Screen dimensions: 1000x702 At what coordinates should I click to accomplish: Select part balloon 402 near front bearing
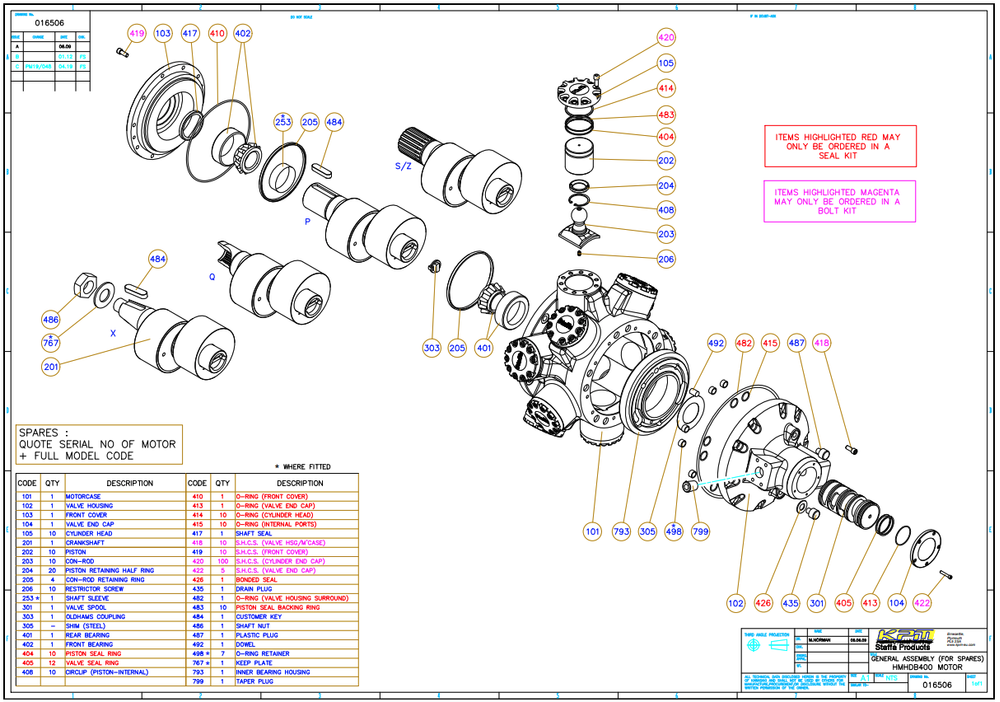pyautogui.click(x=243, y=33)
